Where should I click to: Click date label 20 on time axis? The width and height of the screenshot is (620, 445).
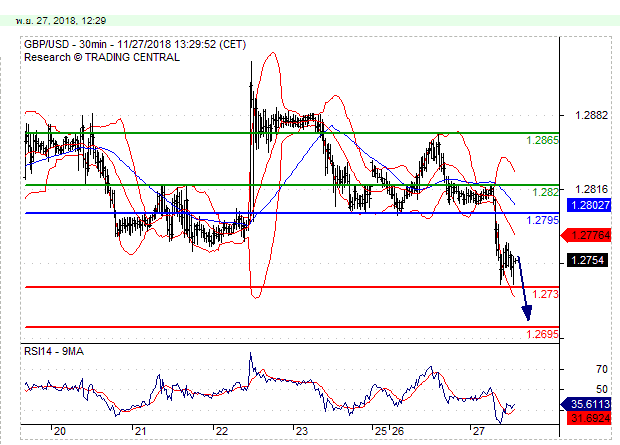[x=60, y=431]
